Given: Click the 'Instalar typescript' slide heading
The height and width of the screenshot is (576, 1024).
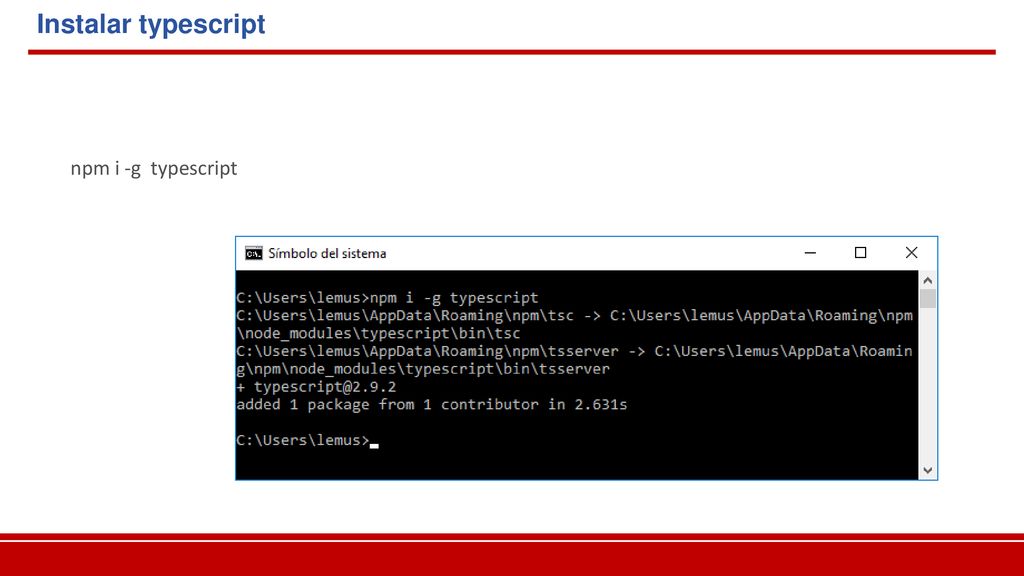Looking at the screenshot, I should point(151,24).
